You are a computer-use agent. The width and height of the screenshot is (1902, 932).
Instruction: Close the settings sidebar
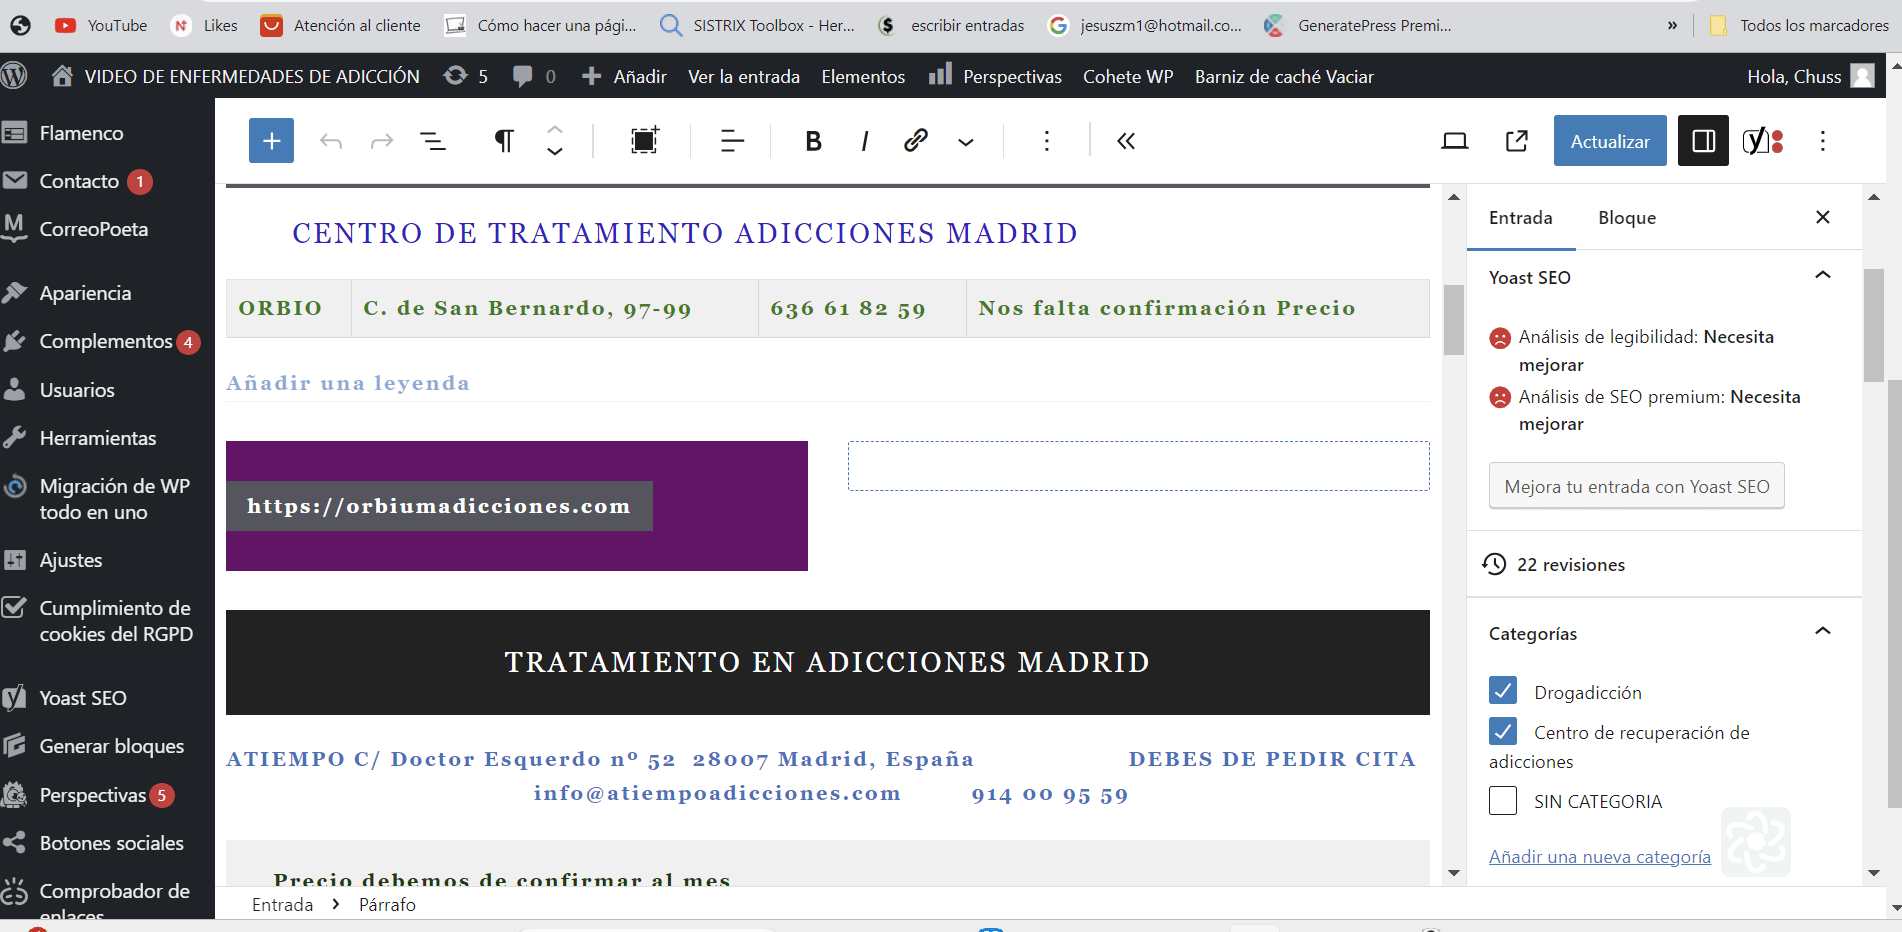(x=1823, y=217)
